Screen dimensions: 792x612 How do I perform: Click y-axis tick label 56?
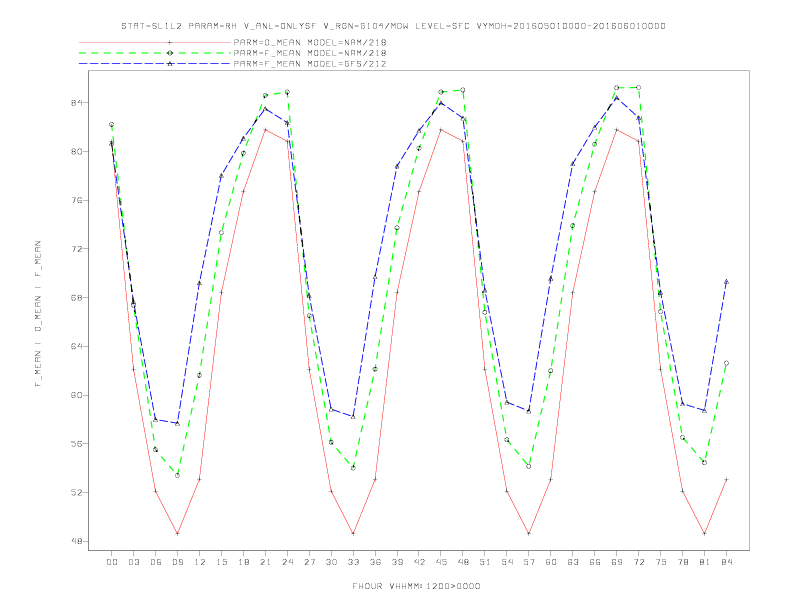tap(77, 444)
